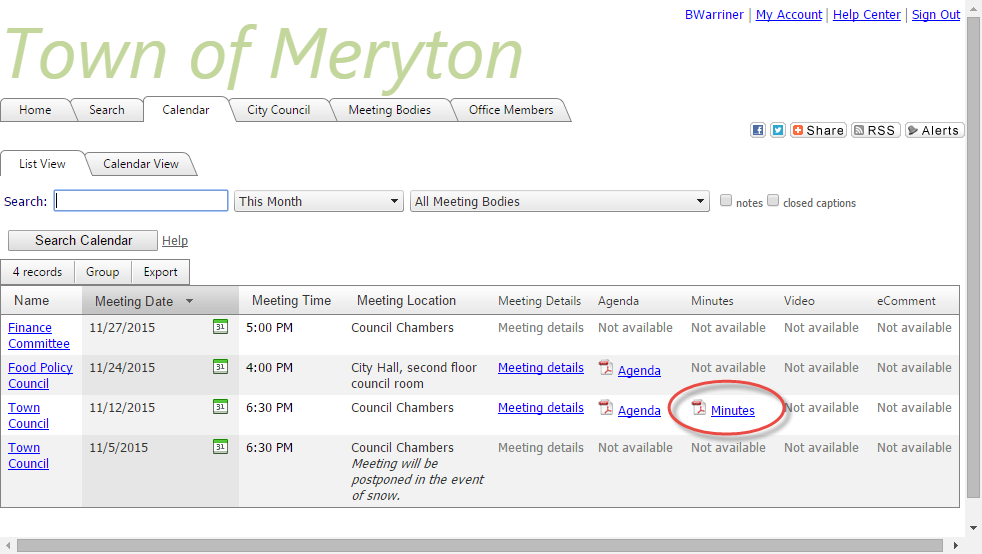This screenshot has width=982, height=554.
Task: Click the Search Calendar button
Action: (83, 240)
